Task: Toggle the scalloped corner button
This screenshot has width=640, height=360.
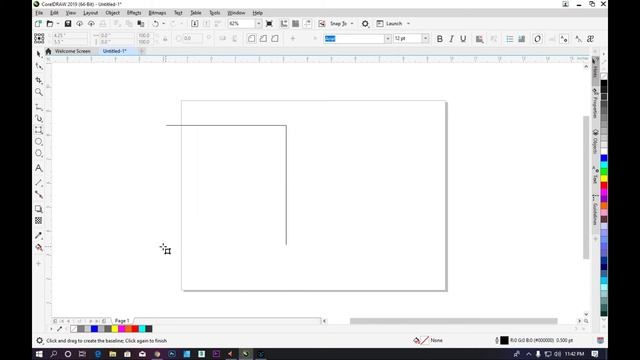Action: pos(263,39)
